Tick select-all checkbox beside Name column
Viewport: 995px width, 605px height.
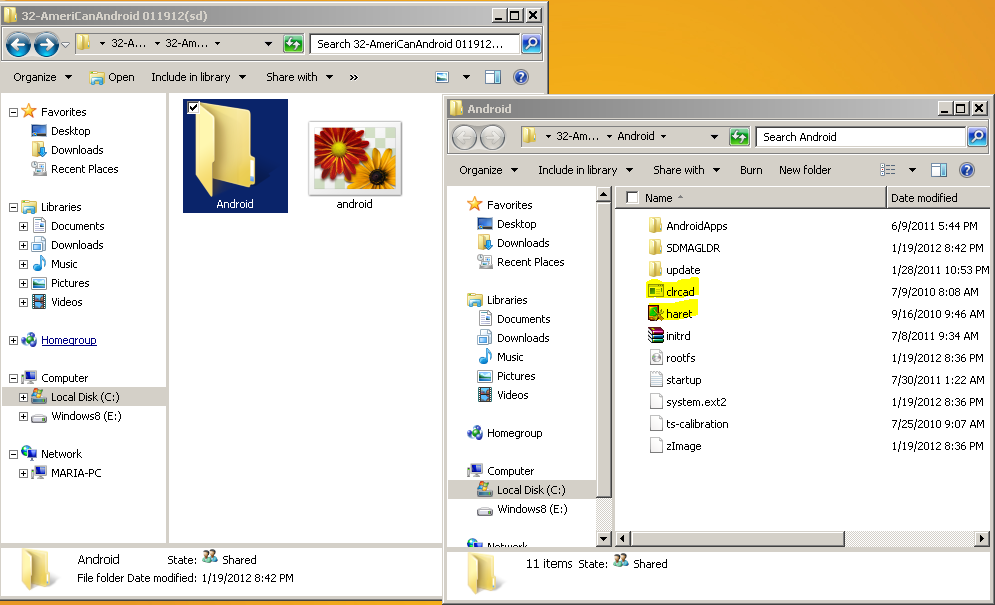pos(632,197)
